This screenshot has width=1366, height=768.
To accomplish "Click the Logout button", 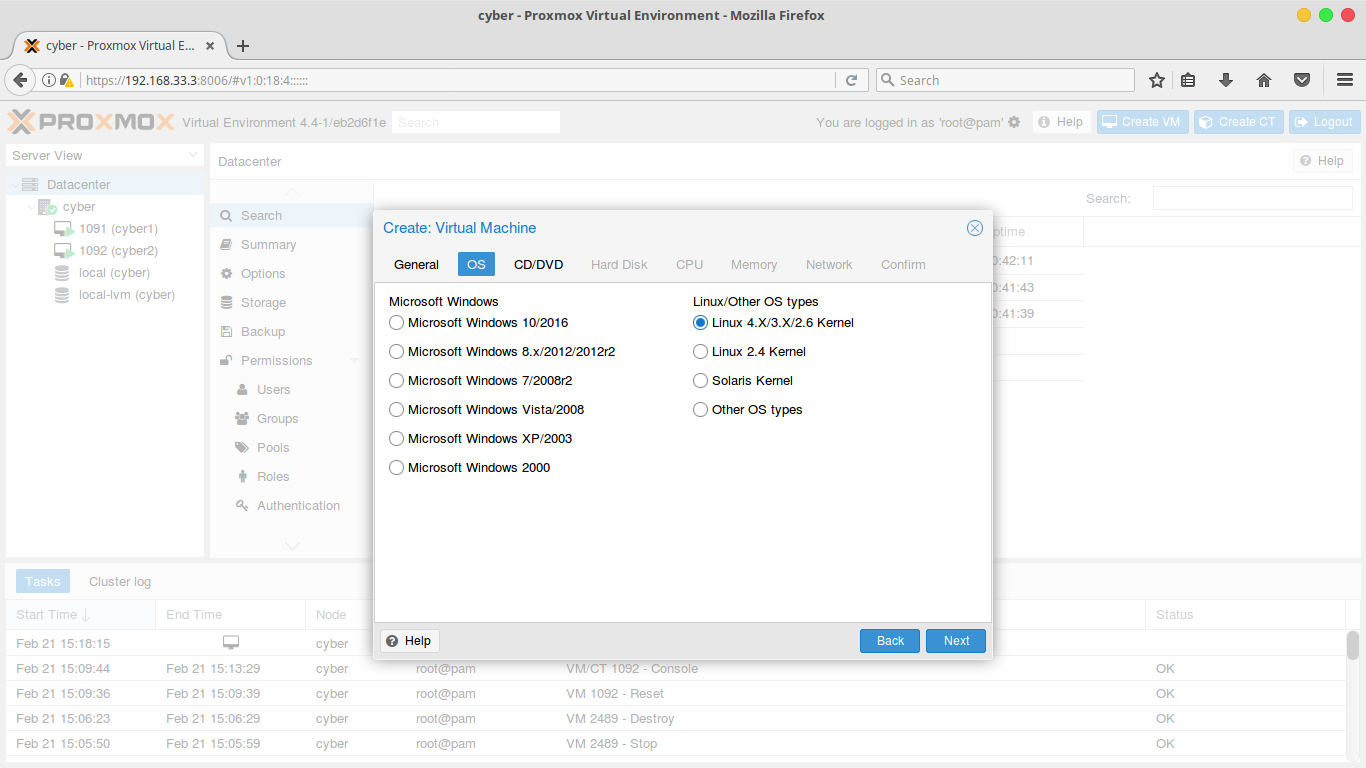I will (x=1324, y=122).
